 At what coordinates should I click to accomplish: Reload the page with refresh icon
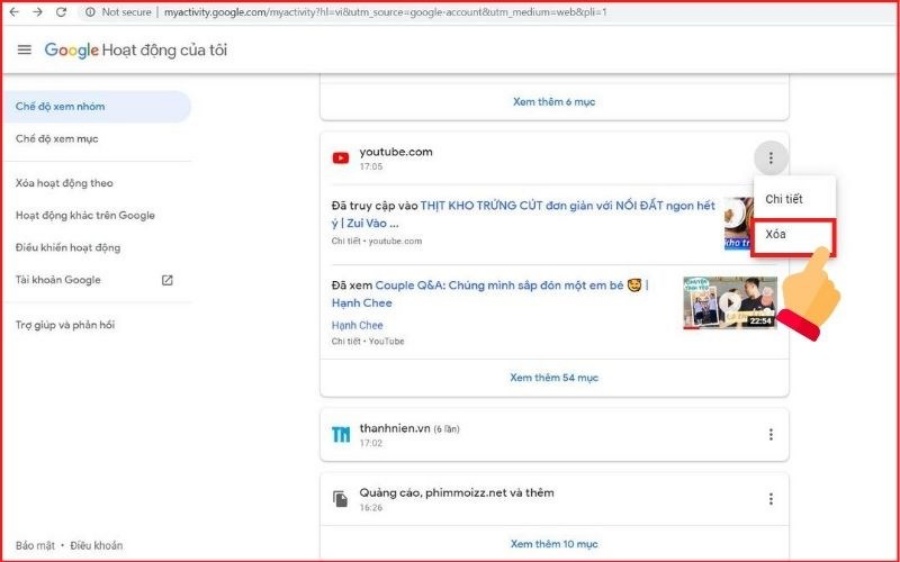click(x=61, y=12)
